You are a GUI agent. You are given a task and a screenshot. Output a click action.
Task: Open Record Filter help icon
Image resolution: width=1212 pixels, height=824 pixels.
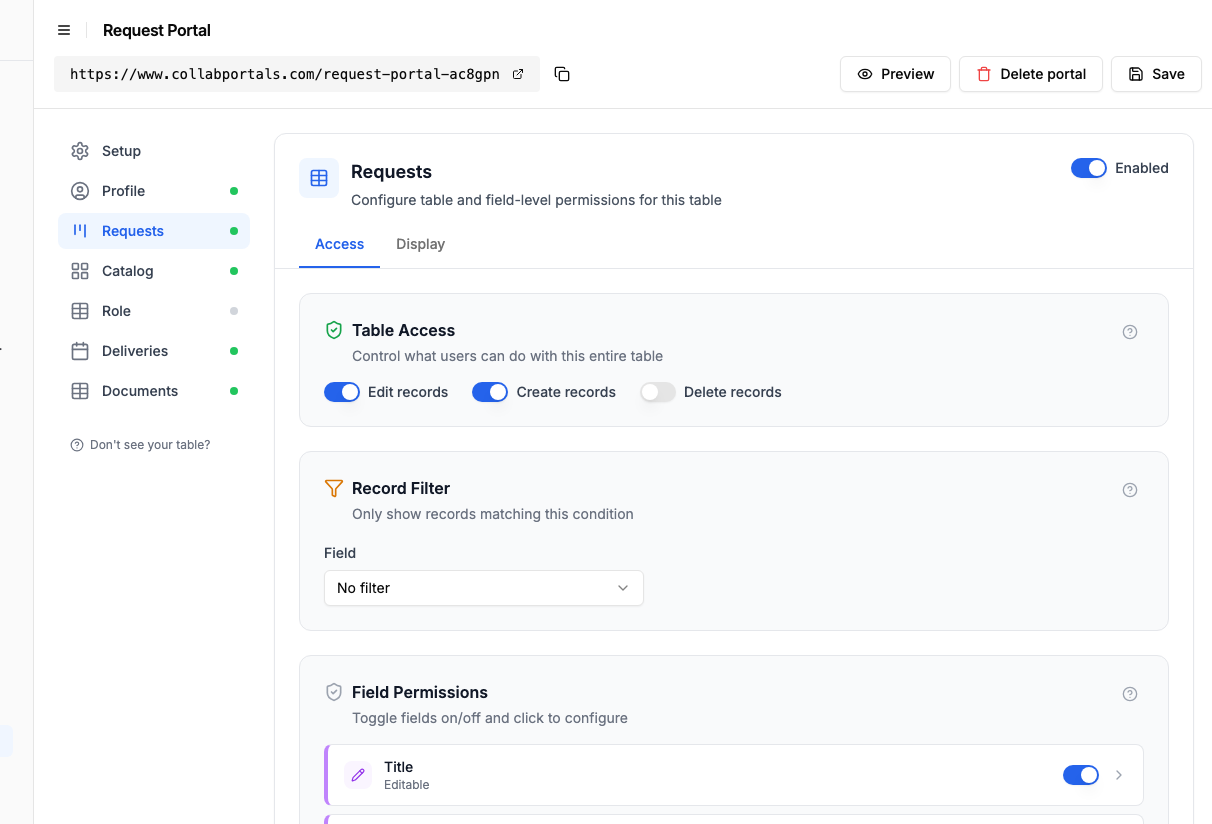tap(1130, 490)
